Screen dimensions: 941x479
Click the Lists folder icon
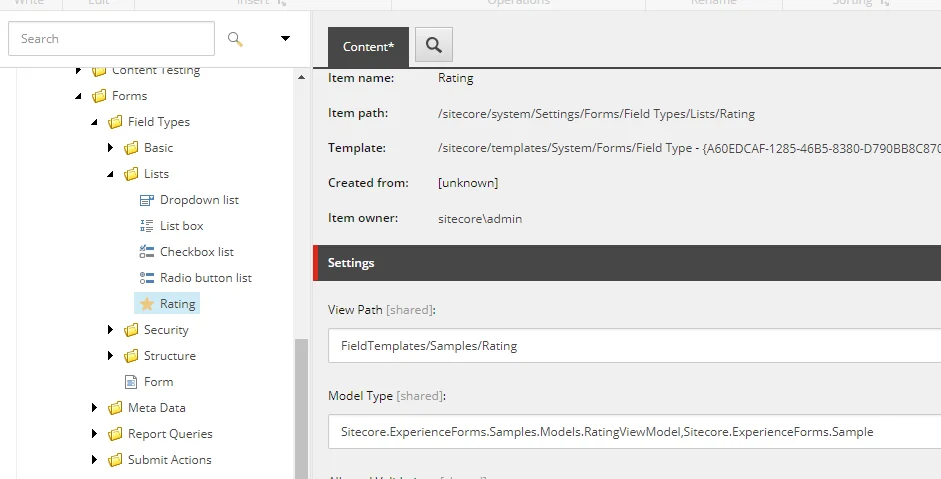[x=131, y=174]
